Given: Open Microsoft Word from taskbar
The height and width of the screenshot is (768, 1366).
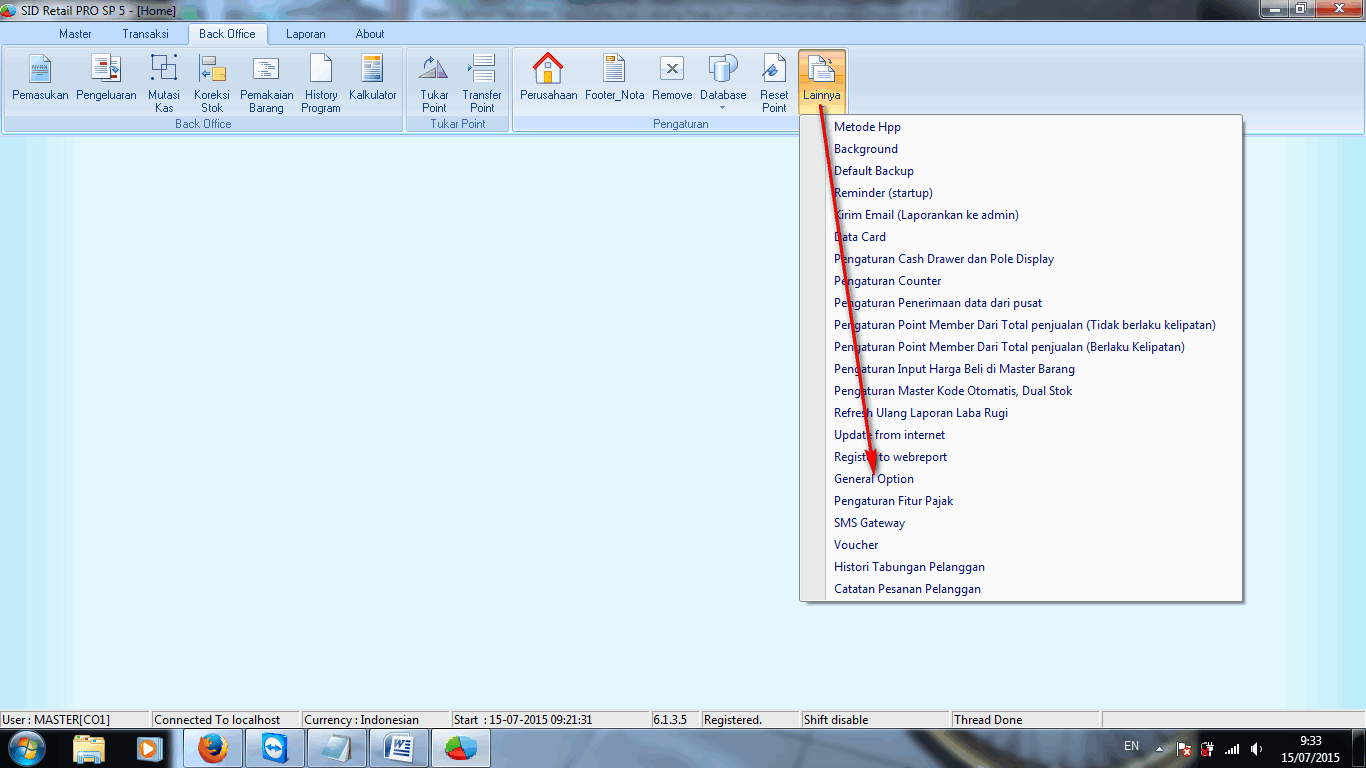Looking at the screenshot, I should click(399, 748).
